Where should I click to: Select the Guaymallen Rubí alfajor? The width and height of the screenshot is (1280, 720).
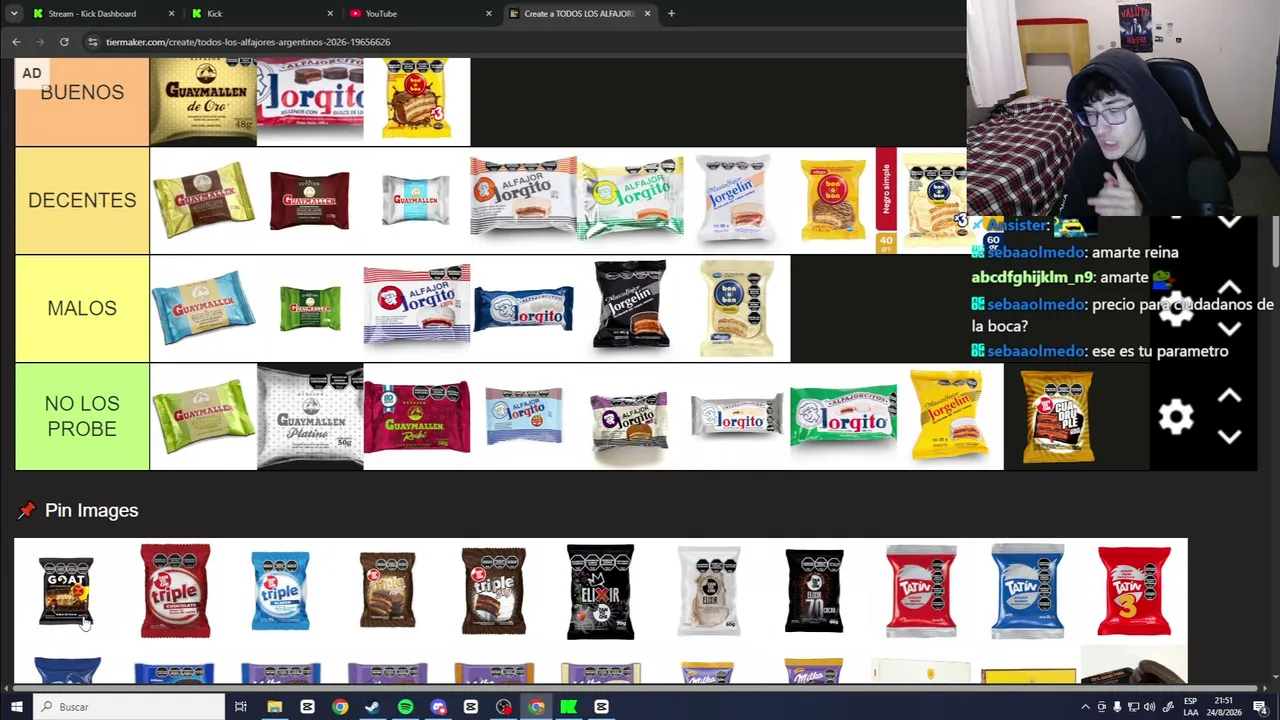[x=416, y=416]
